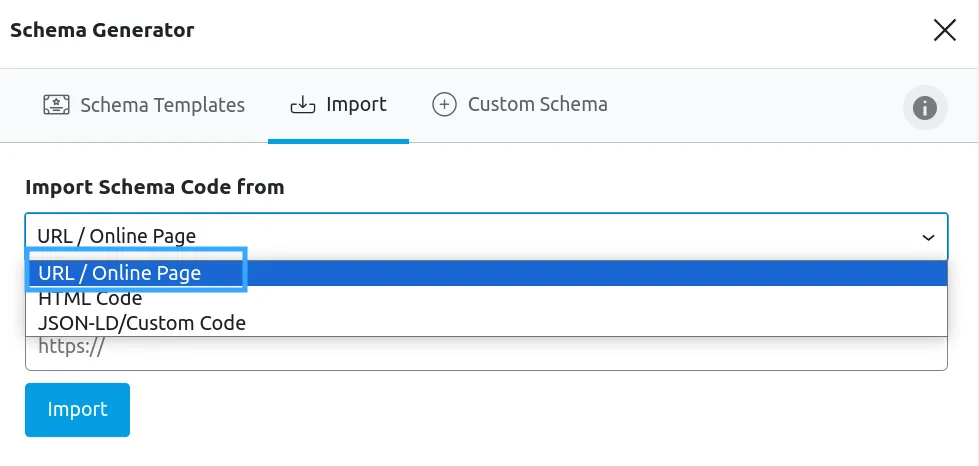
Task: Collapse the dropdown using its chevron arrow
Action: [928, 237]
